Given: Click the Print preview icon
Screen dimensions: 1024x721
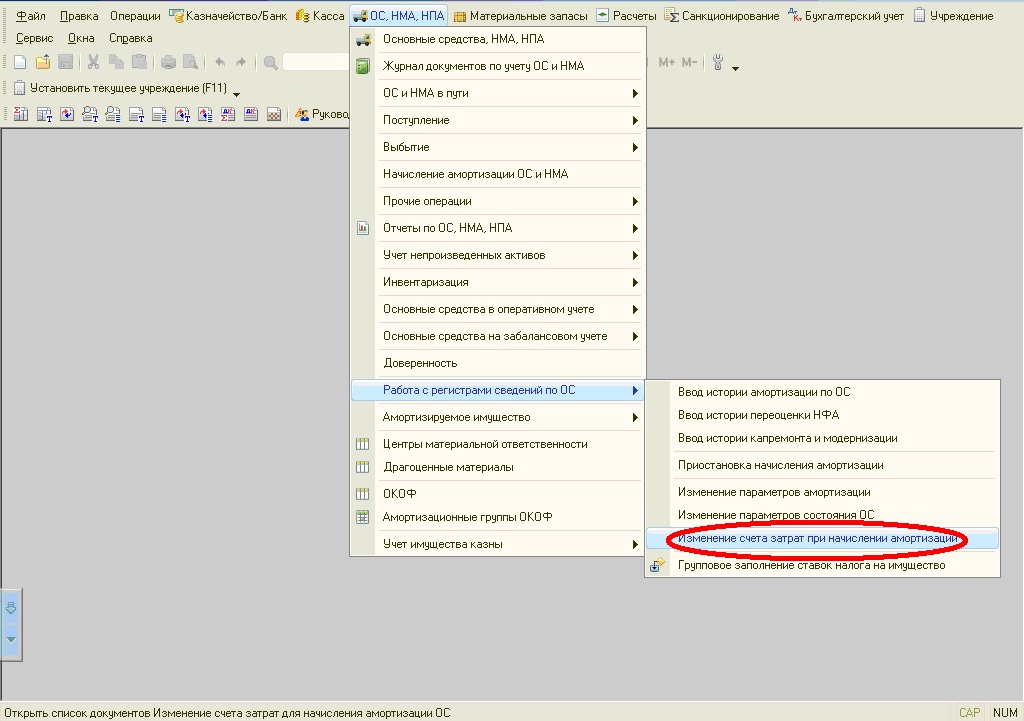Looking at the screenshot, I should click(191, 63).
